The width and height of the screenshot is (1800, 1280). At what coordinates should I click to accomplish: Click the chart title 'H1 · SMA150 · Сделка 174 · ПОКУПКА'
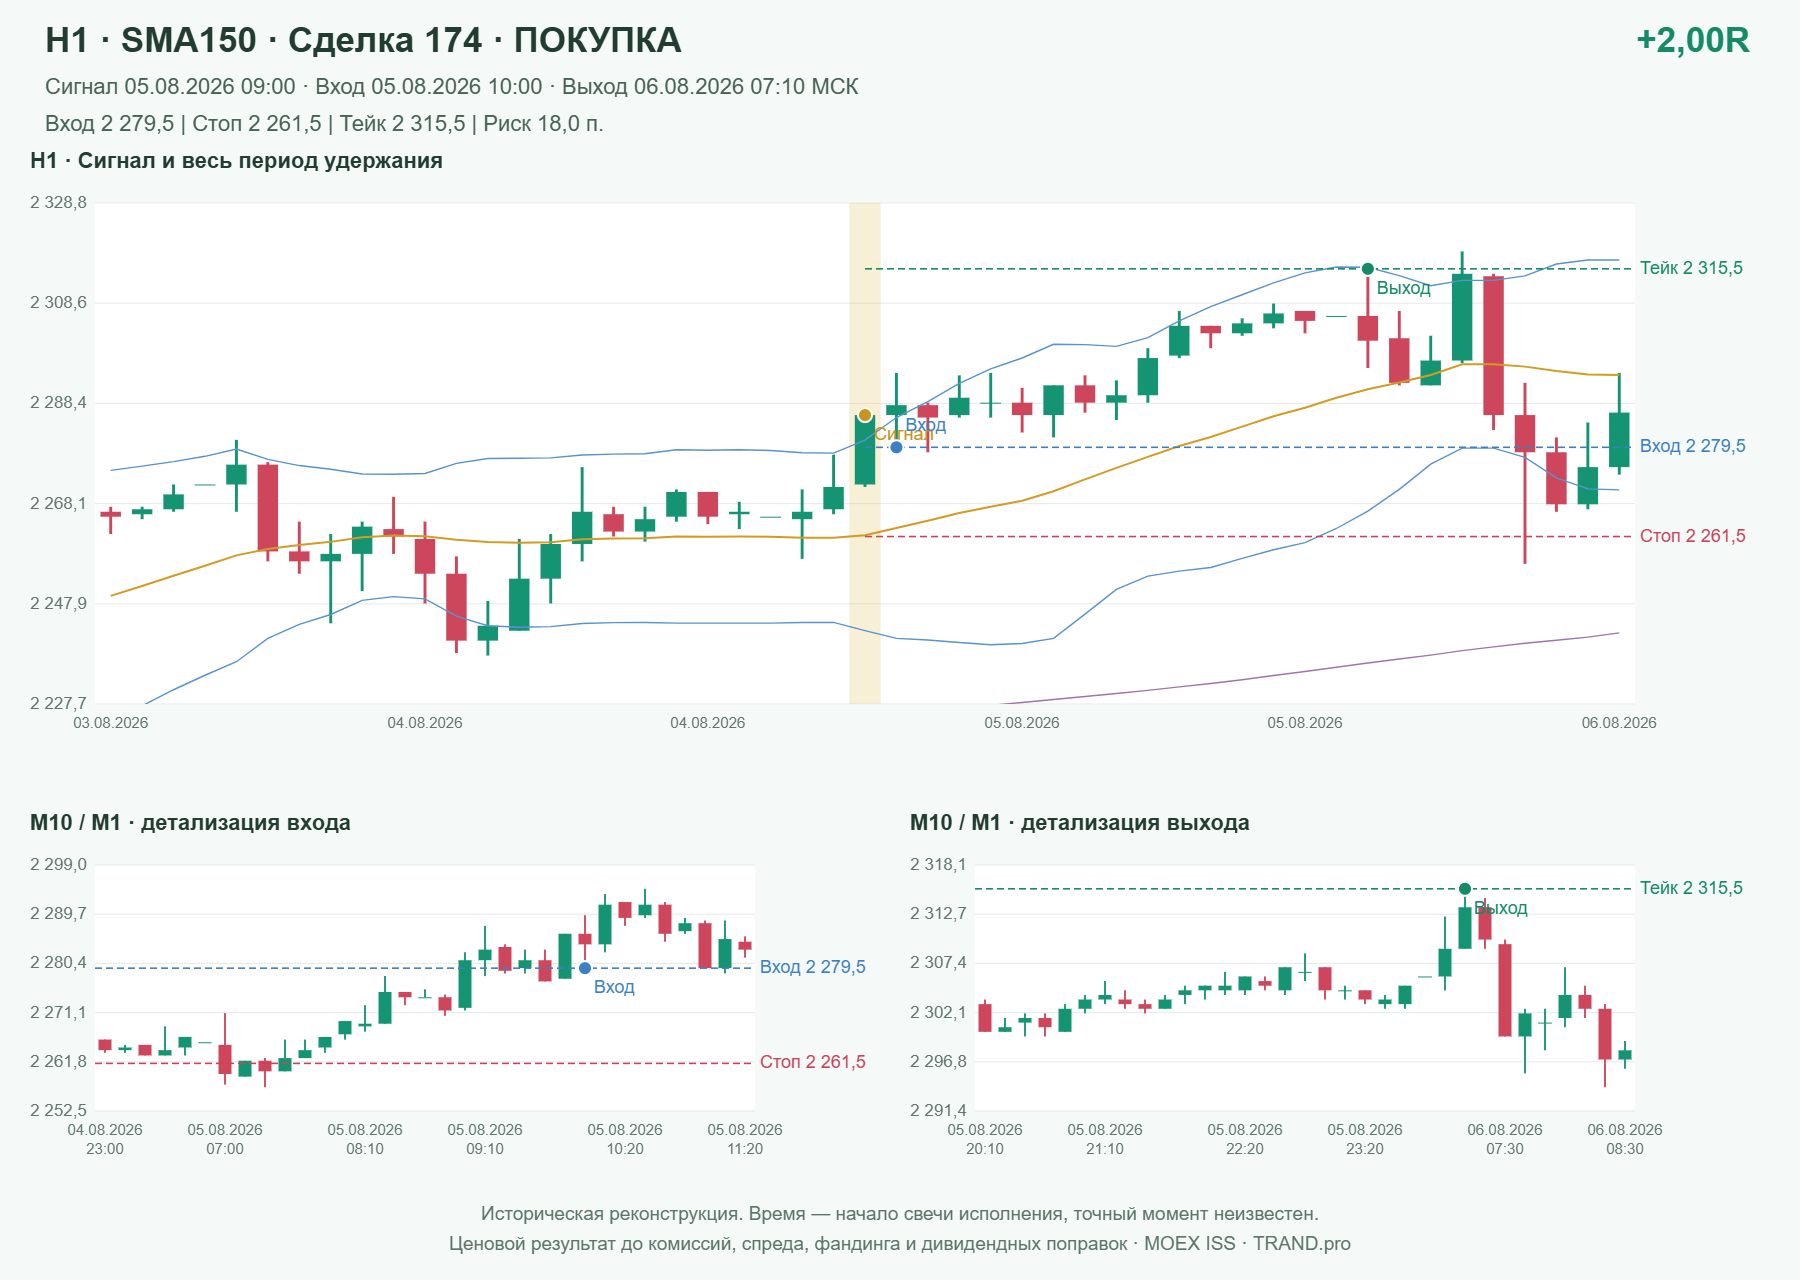(x=363, y=40)
